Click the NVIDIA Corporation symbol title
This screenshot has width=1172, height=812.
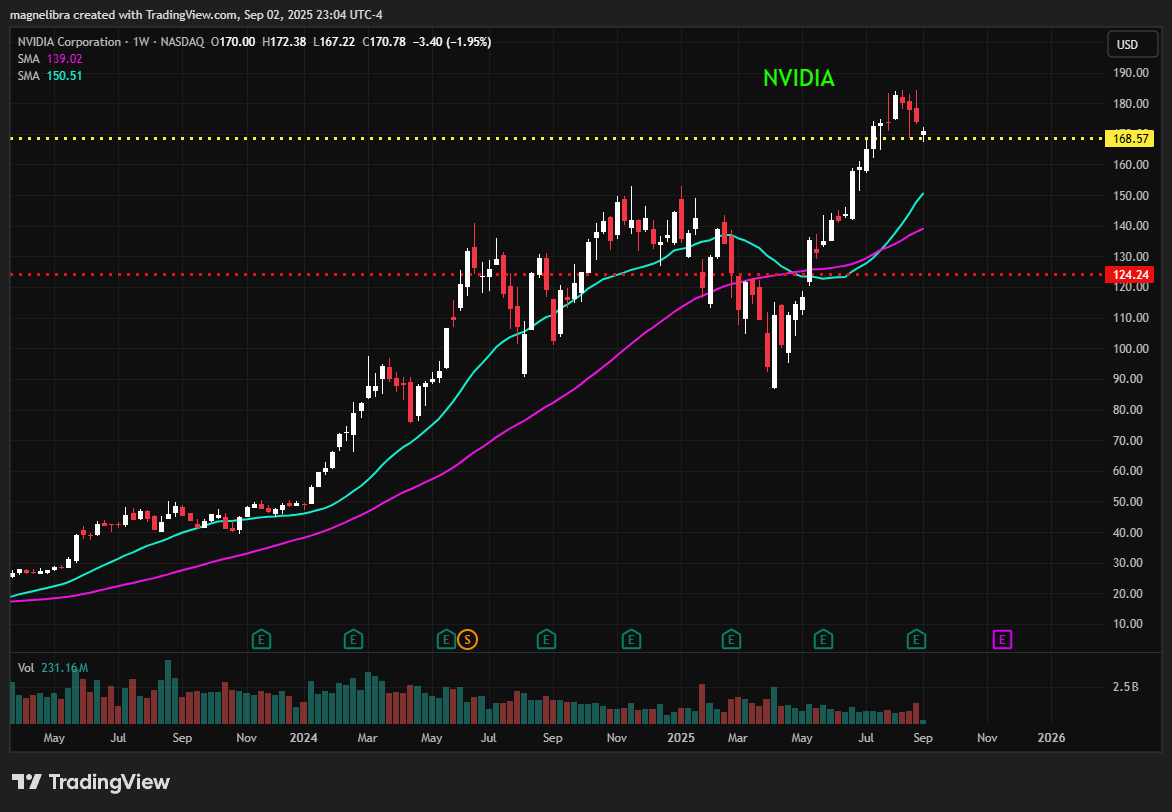[x=70, y=42]
